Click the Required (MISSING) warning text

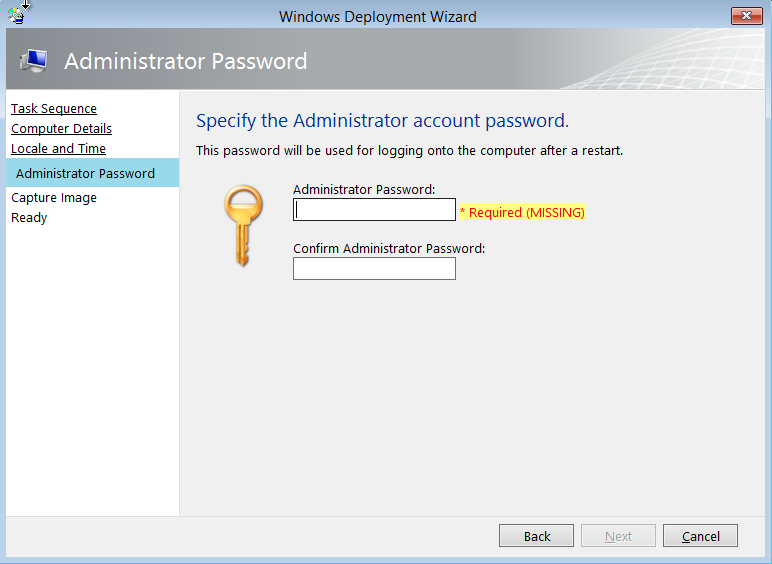522,212
